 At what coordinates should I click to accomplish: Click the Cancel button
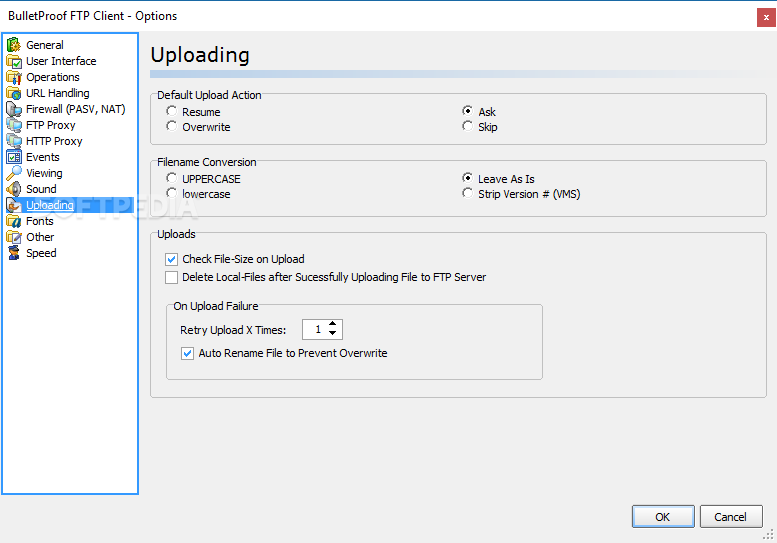(731, 517)
